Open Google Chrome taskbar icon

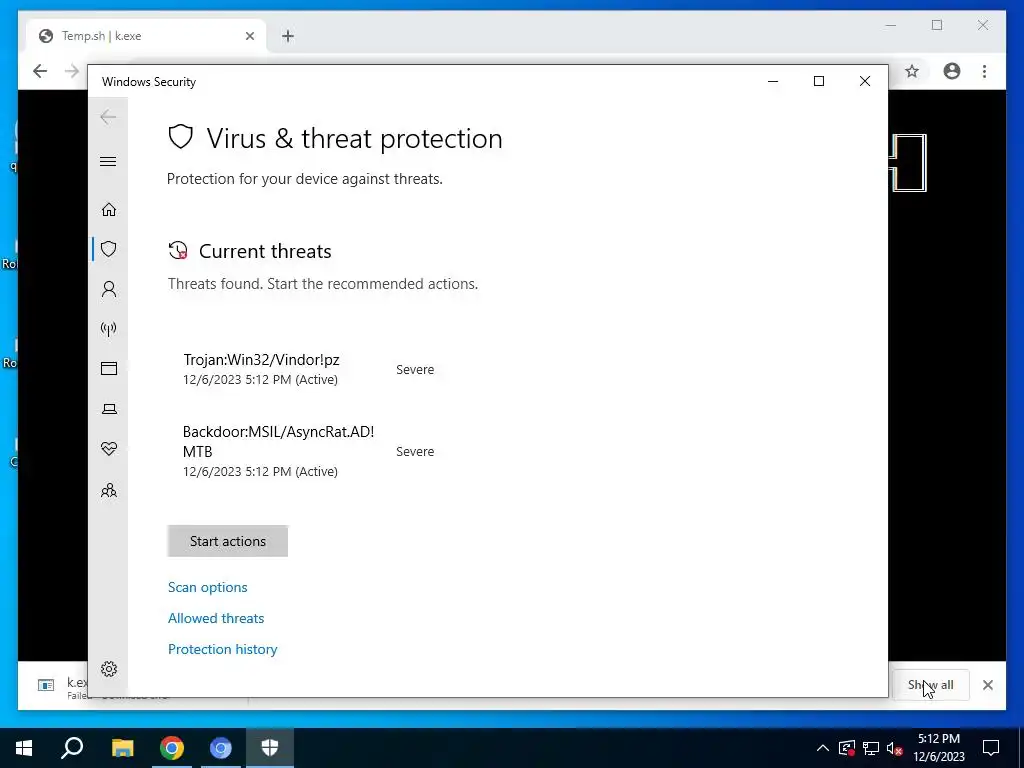tap(172, 747)
